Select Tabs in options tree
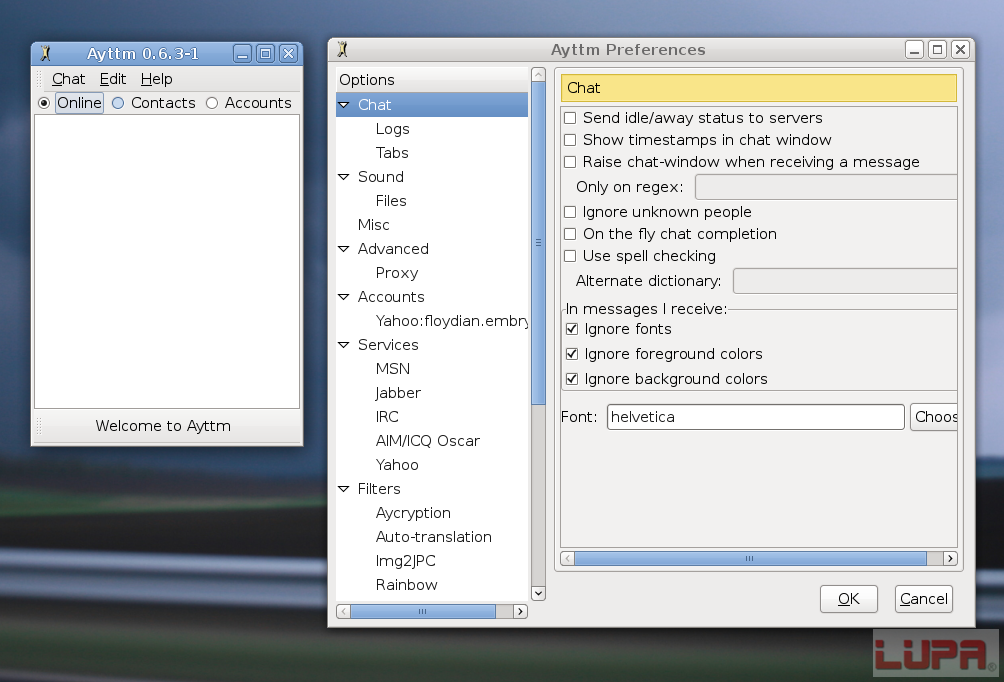The width and height of the screenshot is (1004, 682). click(392, 152)
